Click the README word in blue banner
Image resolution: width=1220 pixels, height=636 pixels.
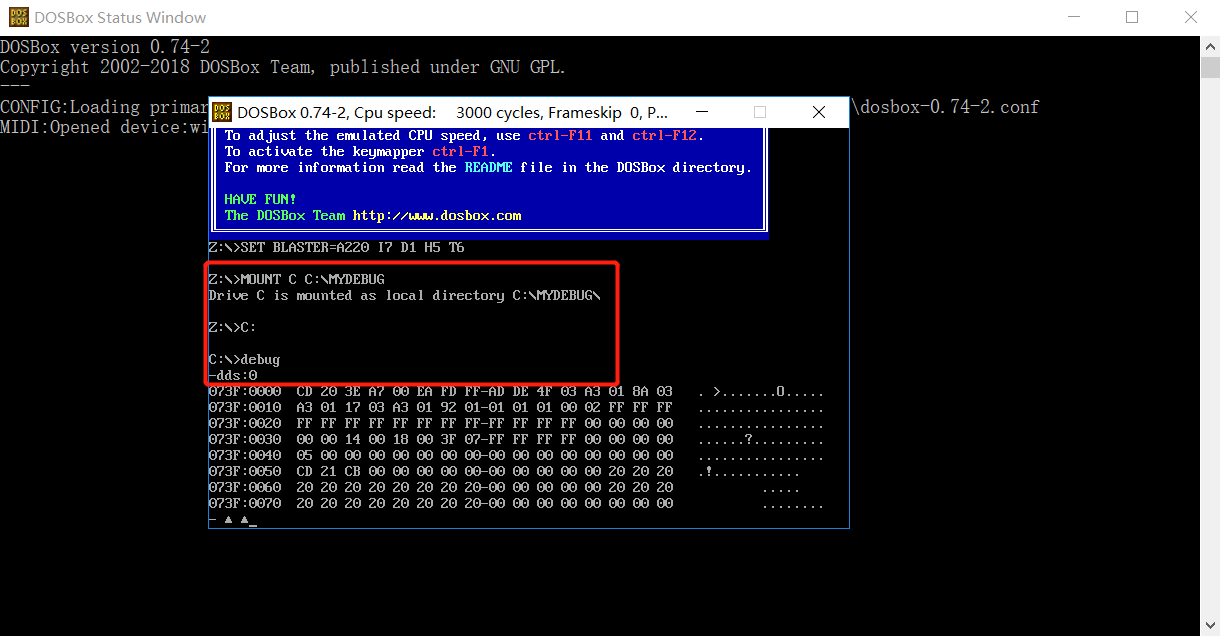click(488, 167)
